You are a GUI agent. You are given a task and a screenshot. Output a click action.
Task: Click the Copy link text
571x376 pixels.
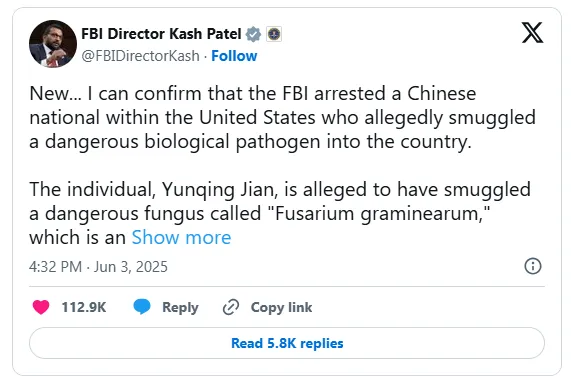[281, 307]
